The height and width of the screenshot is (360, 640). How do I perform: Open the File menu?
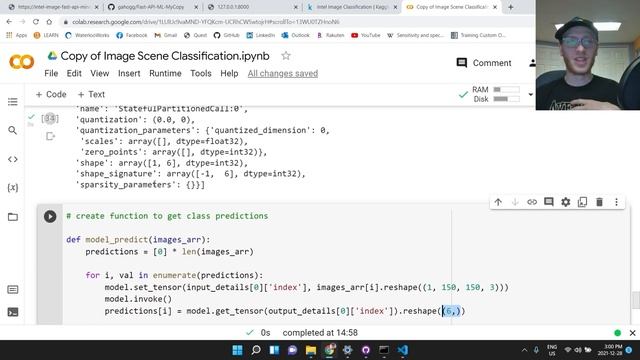[x=51, y=73]
